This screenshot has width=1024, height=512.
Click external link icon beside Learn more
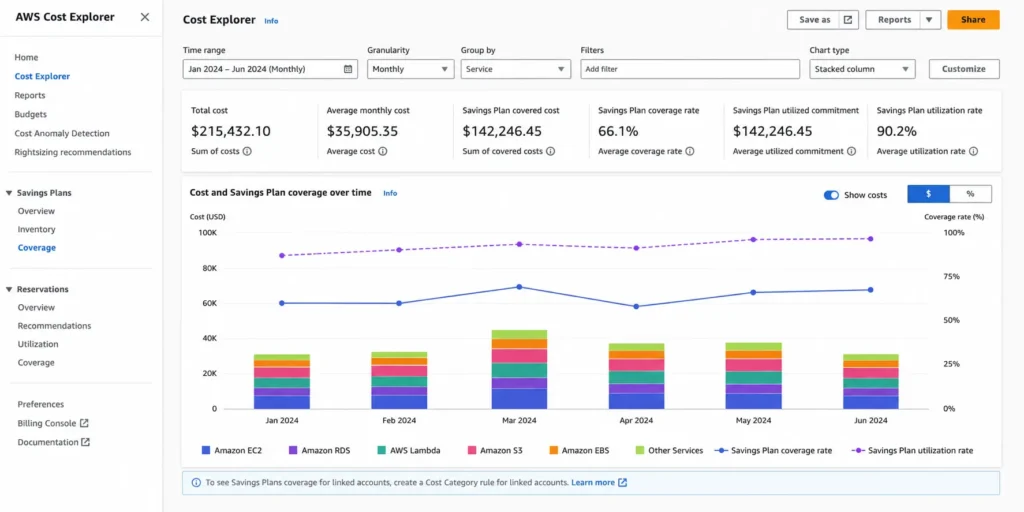pos(622,483)
